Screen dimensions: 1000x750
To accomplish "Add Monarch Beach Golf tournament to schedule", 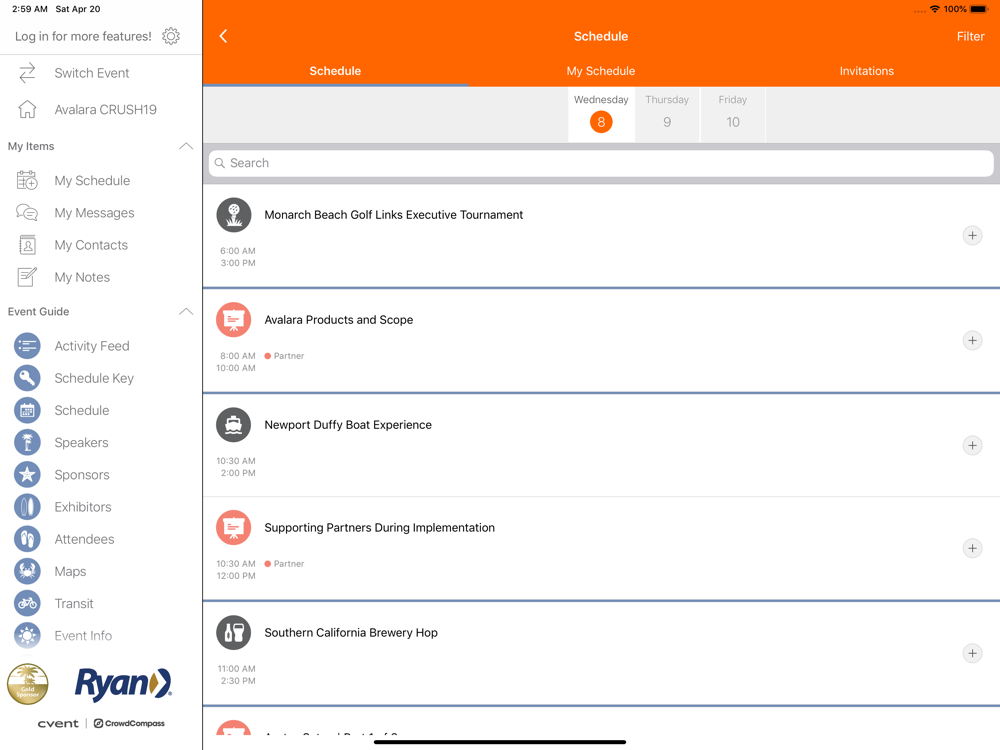I will [x=972, y=235].
